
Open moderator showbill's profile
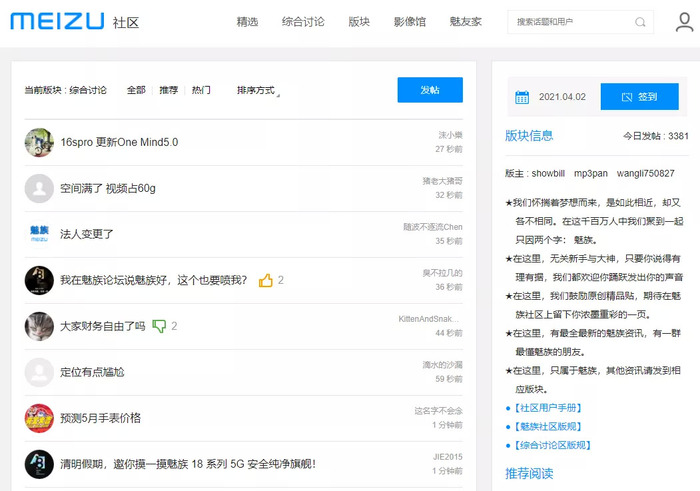click(548, 174)
